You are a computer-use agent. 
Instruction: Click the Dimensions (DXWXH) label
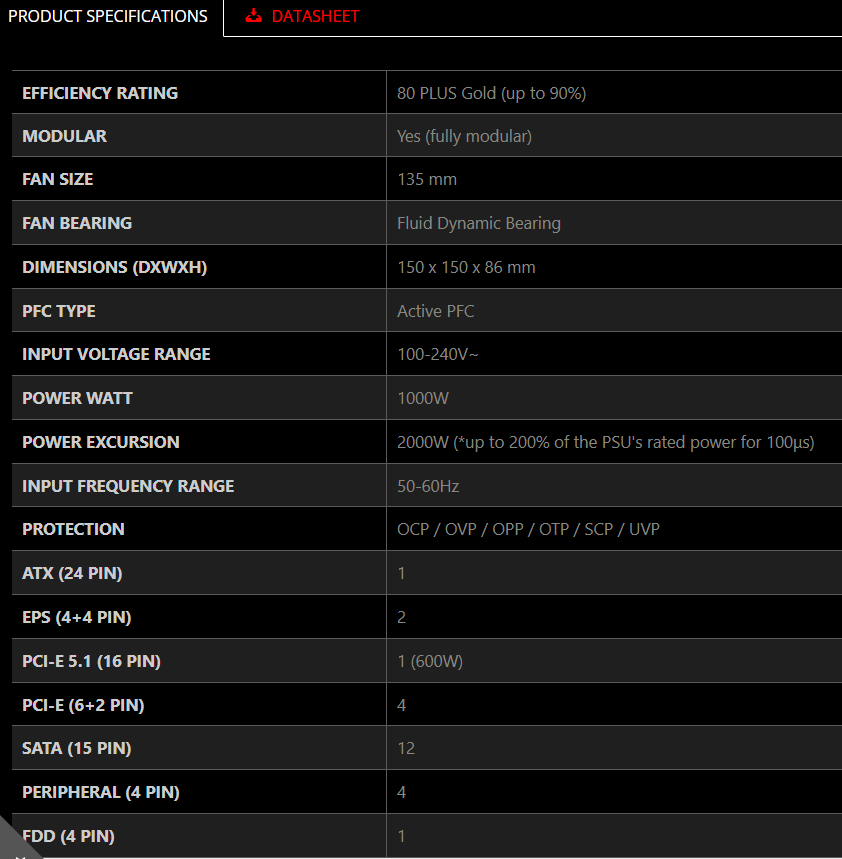tap(114, 267)
